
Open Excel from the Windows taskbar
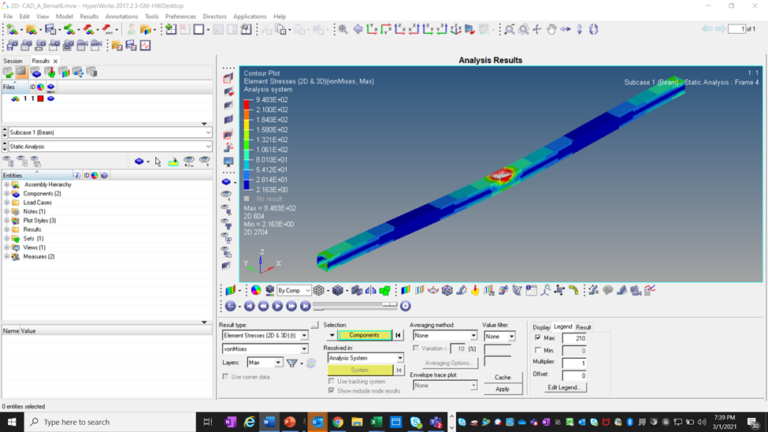pyautogui.click(x=376, y=422)
